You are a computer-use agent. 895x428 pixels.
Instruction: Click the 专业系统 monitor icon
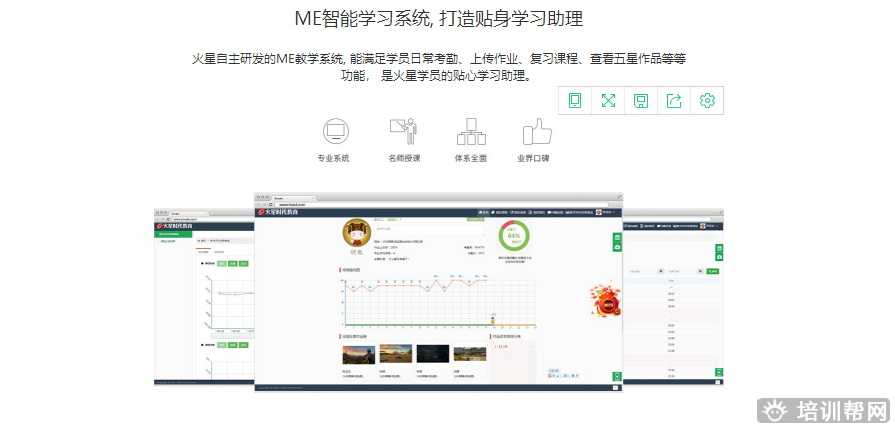pyautogui.click(x=333, y=131)
